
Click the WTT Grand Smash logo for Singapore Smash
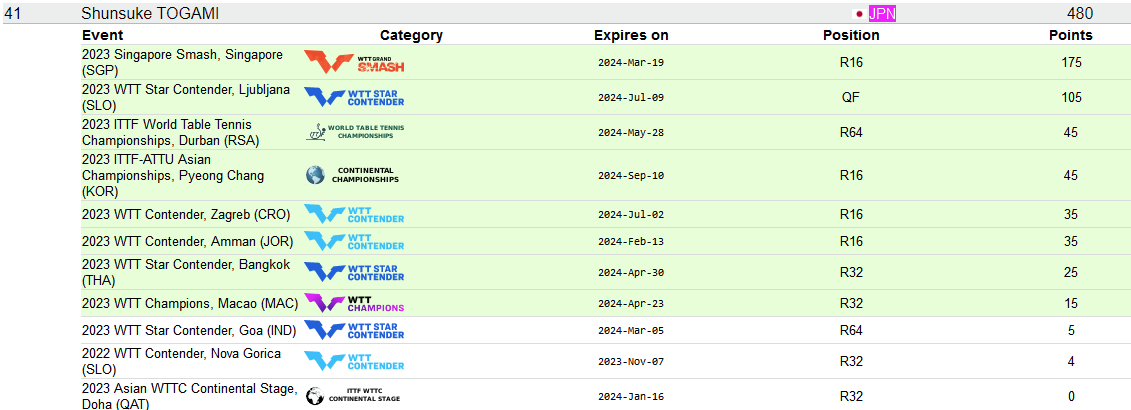353,62
